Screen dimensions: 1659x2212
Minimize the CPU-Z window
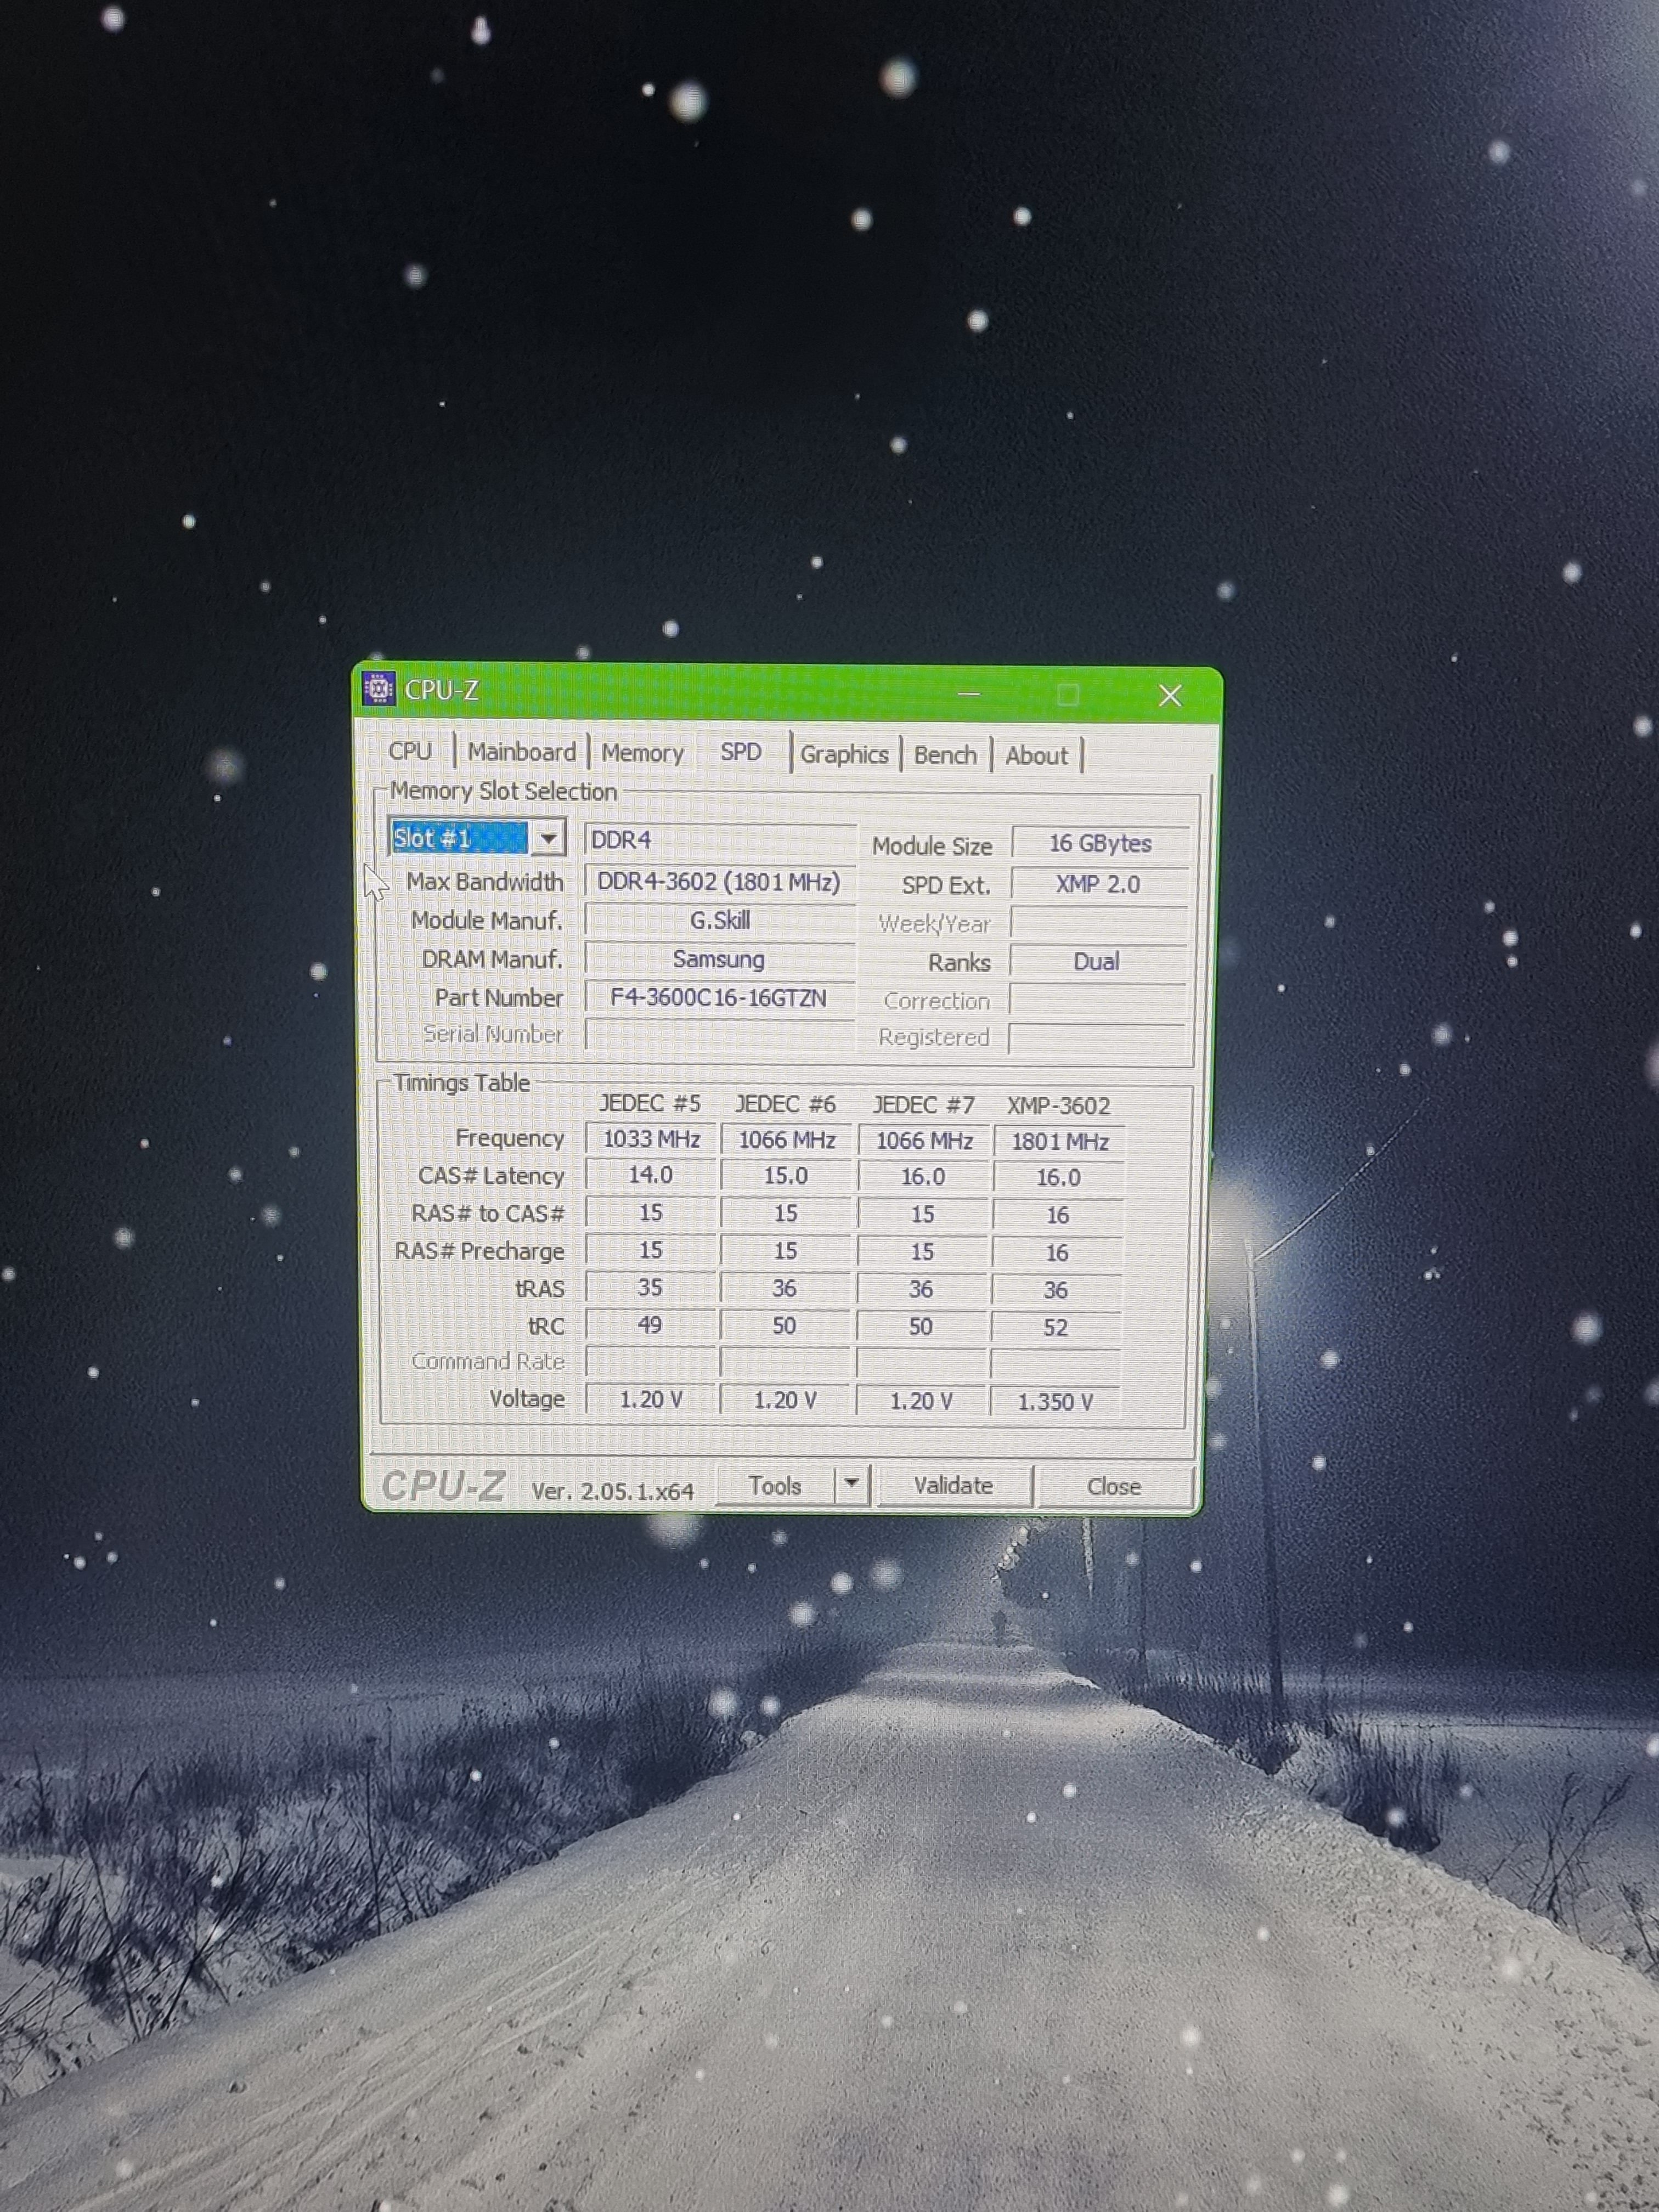(x=968, y=694)
